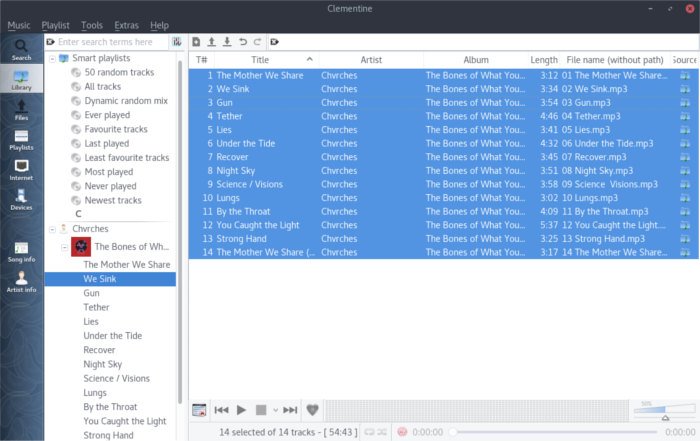Viewport: 700px width, 441px height.
Task: Open the Playlists sidebar tab
Action: pyautogui.click(x=21, y=140)
